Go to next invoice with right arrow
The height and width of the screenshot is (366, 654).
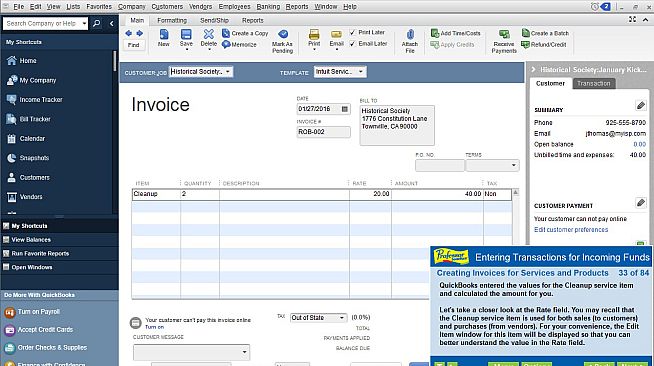[x=139, y=33]
